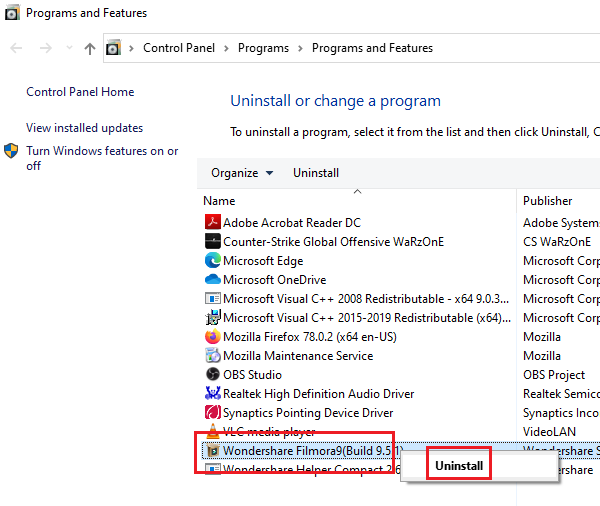Click the Publisher column header
Screen dimensions: 600x506
[x=548, y=201]
